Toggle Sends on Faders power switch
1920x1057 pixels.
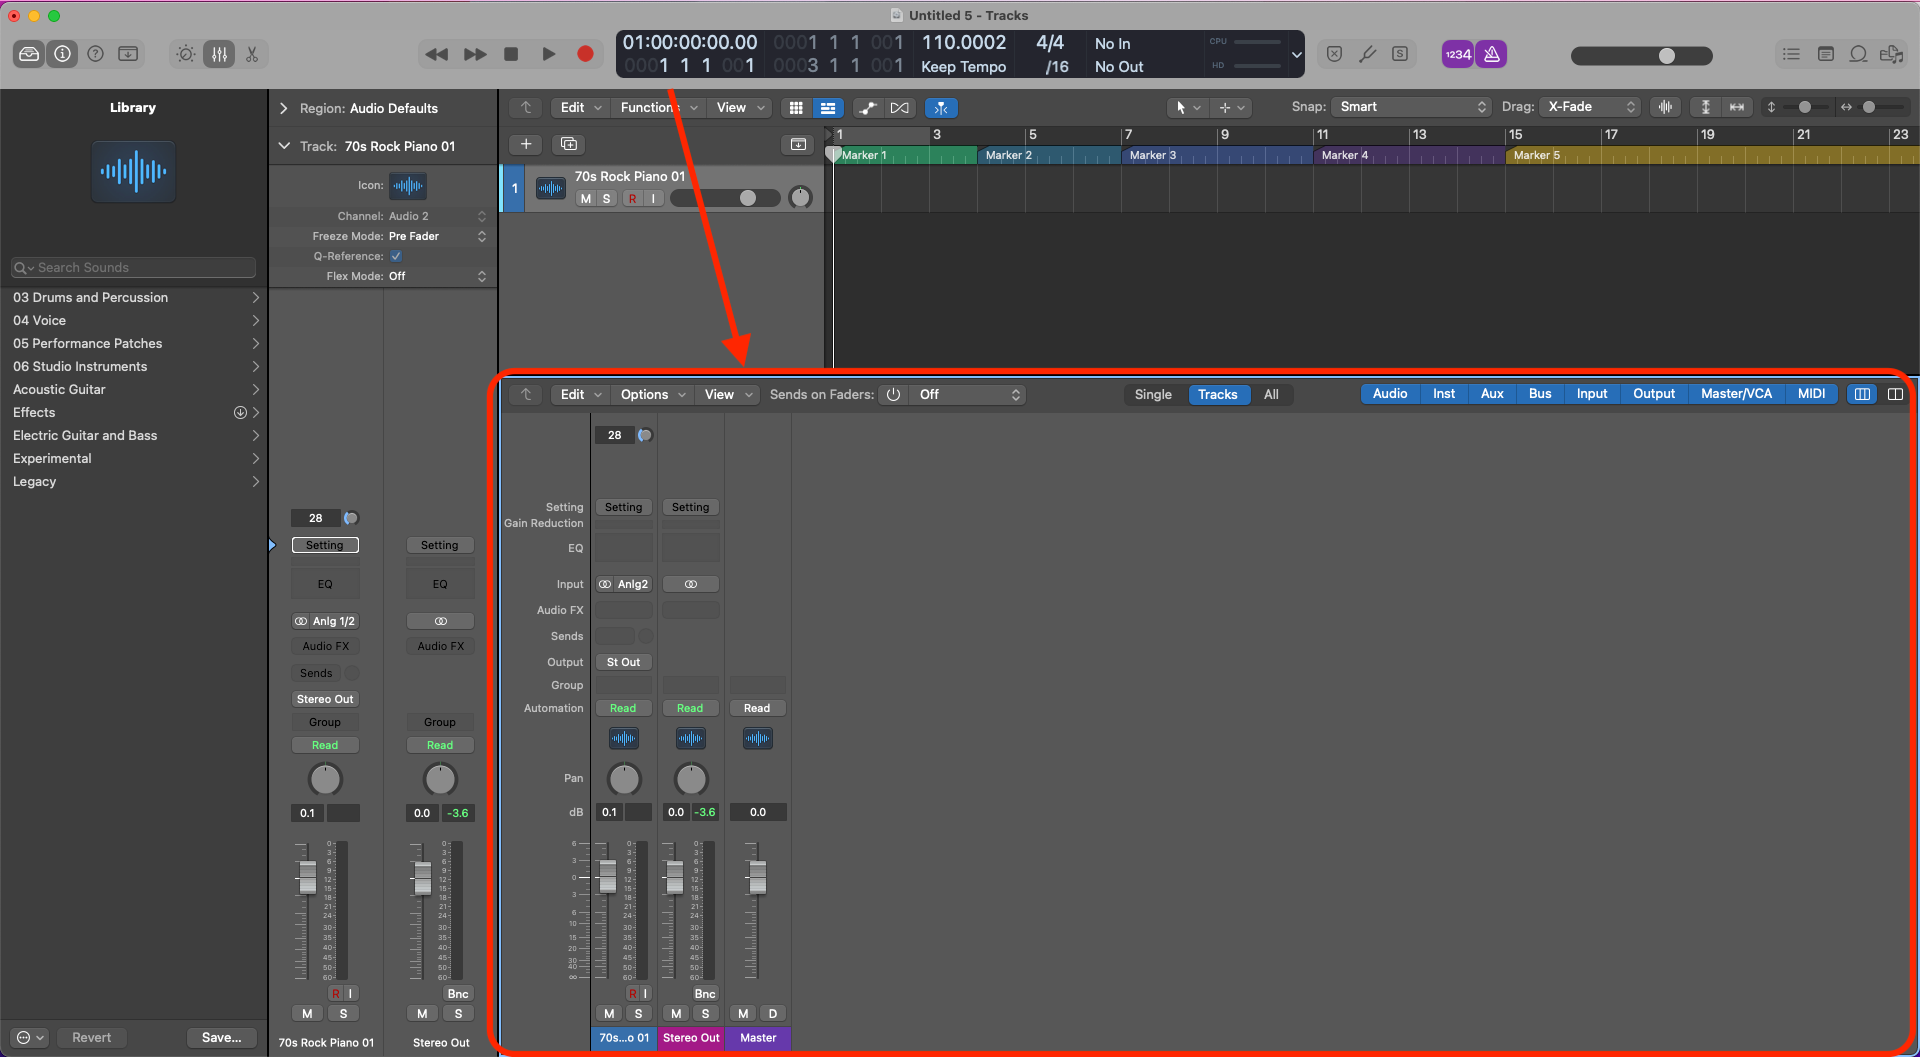pos(893,394)
